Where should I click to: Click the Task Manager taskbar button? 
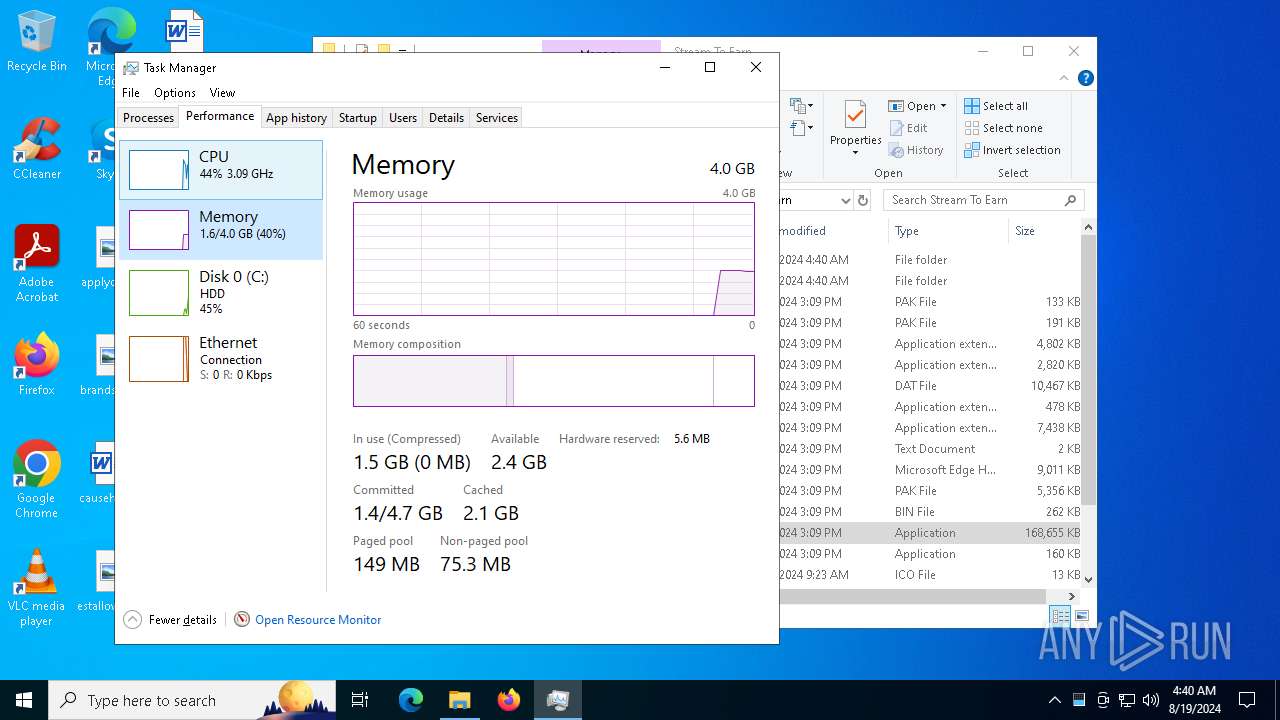[x=557, y=700]
